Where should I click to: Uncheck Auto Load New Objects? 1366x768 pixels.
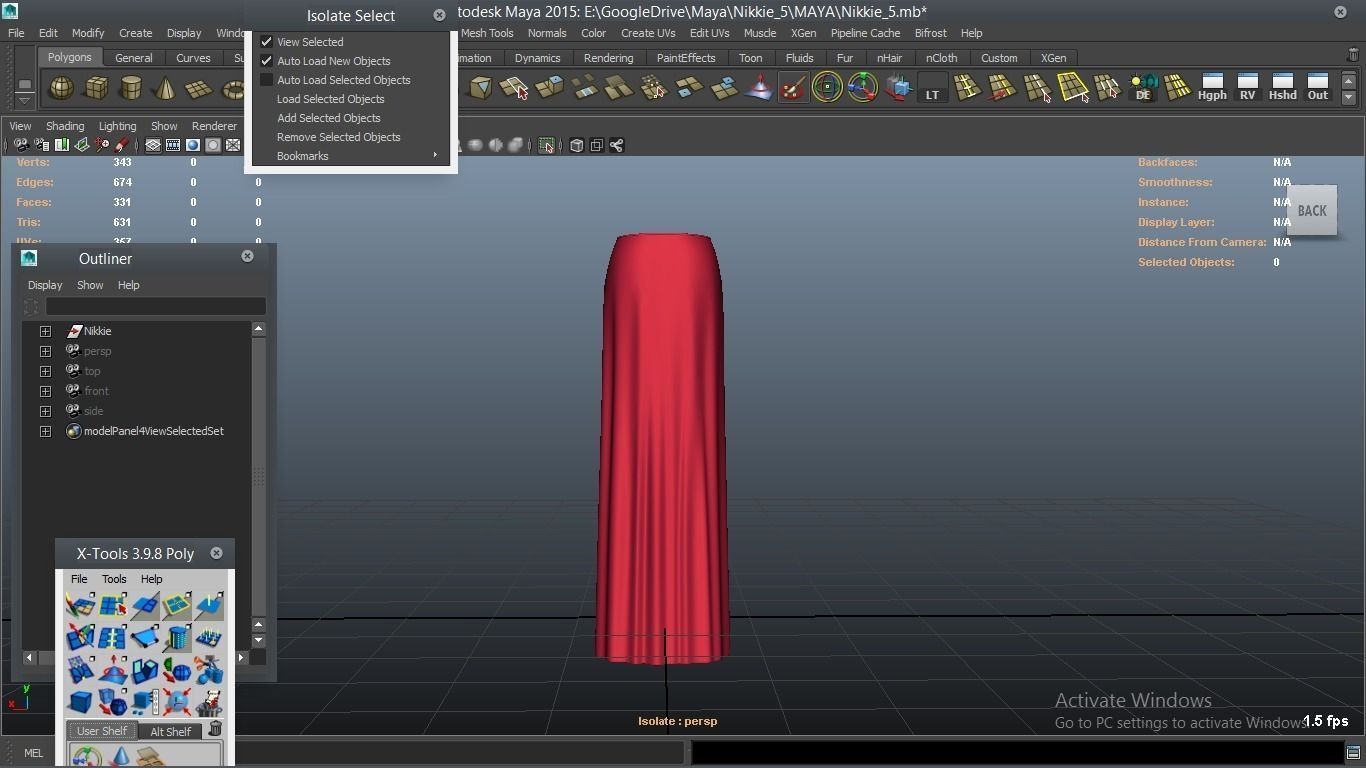point(267,61)
